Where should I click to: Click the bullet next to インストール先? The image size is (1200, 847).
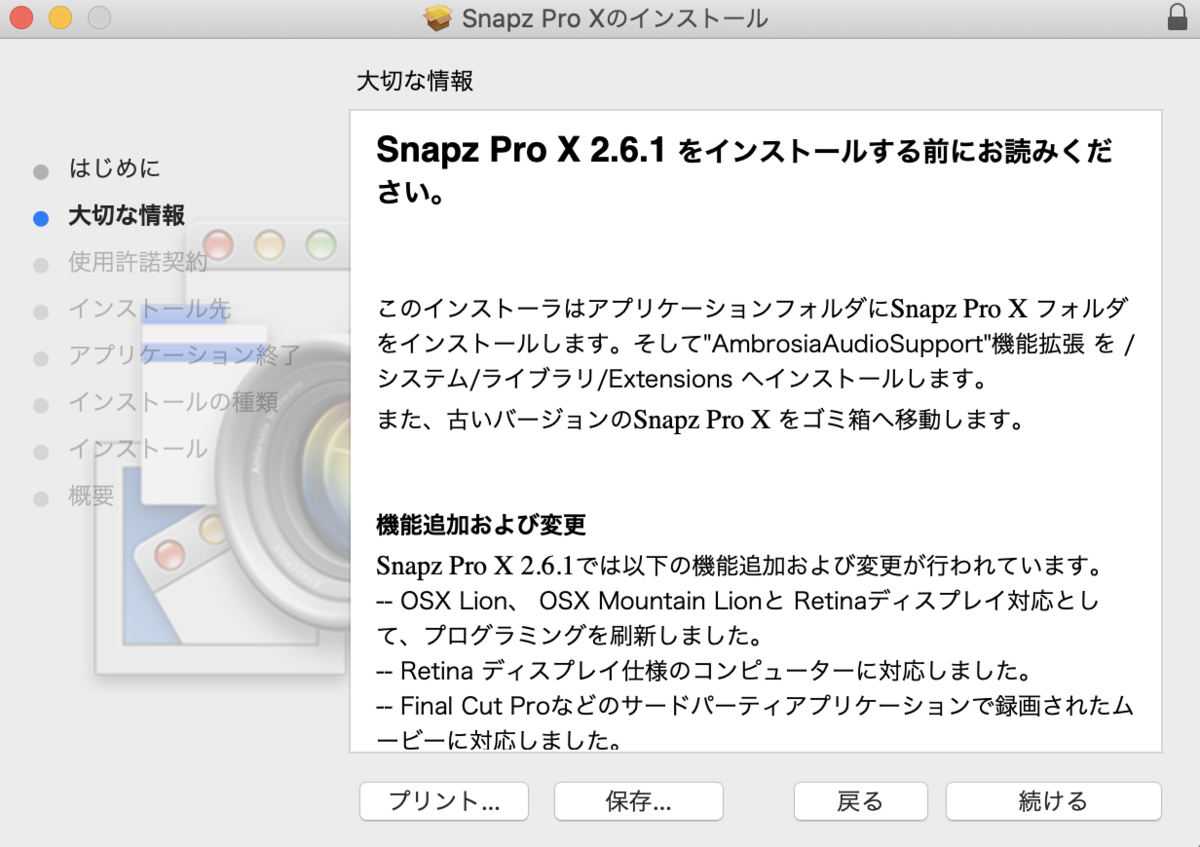[41, 309]
